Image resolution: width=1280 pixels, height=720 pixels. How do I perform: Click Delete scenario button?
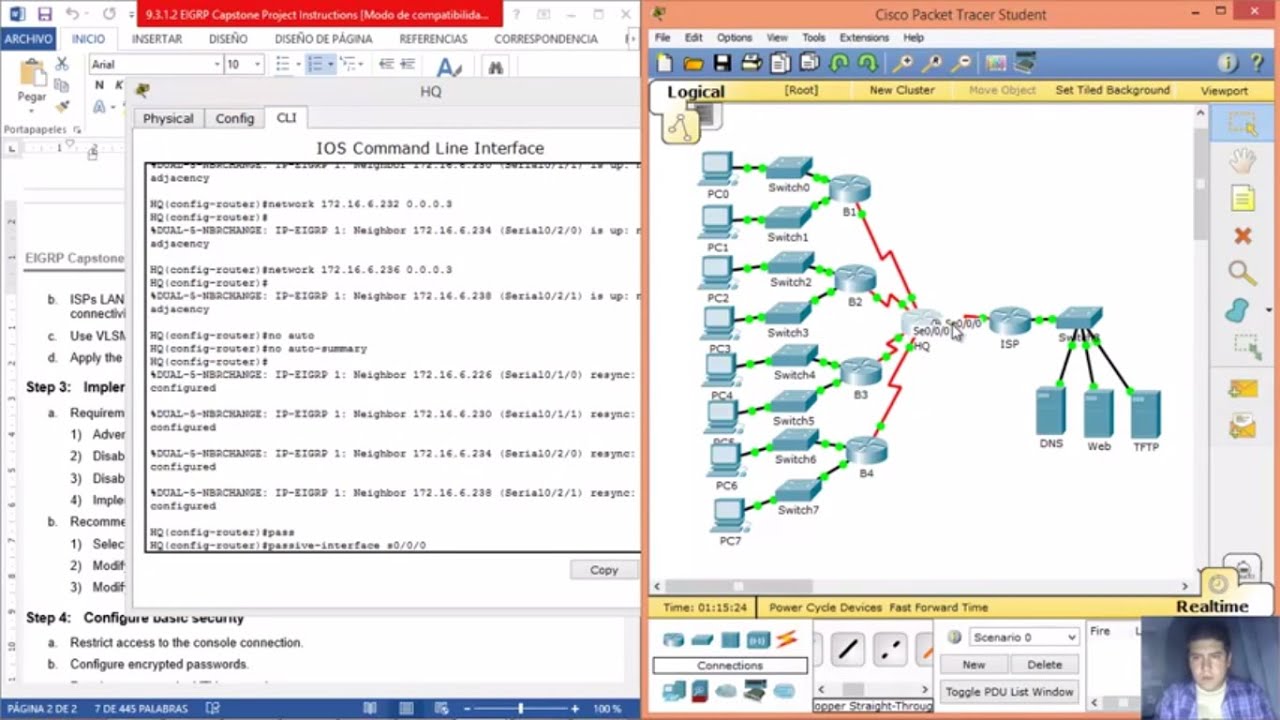(1044, 664)
